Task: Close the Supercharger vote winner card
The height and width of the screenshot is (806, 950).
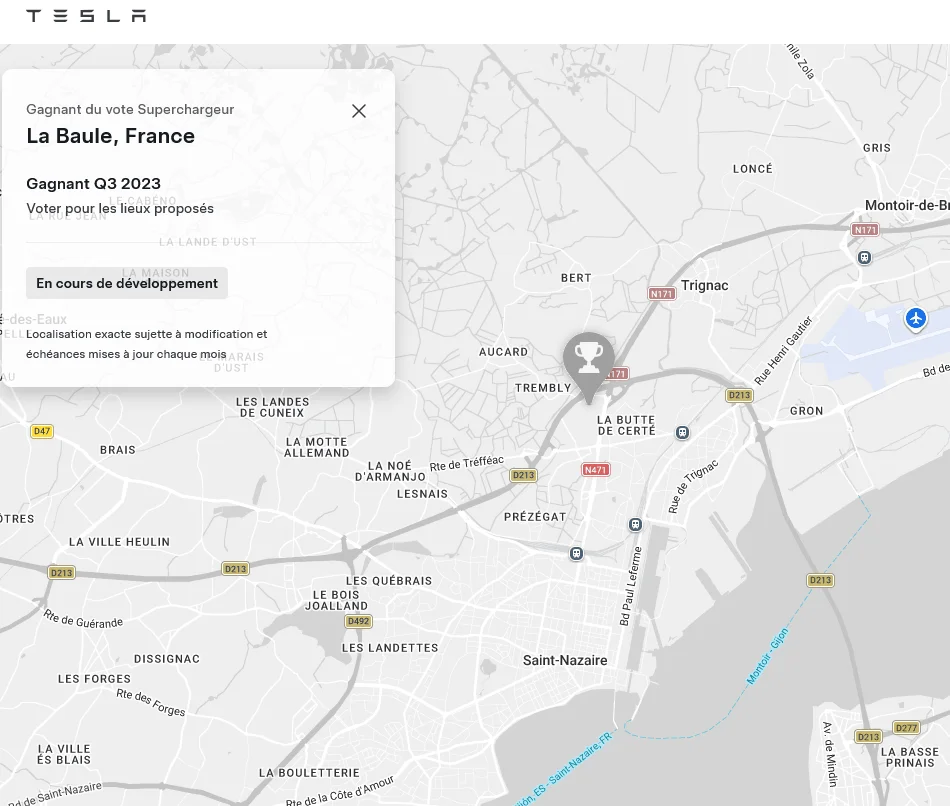Action: pyautogui.click(x=359, y=111)
